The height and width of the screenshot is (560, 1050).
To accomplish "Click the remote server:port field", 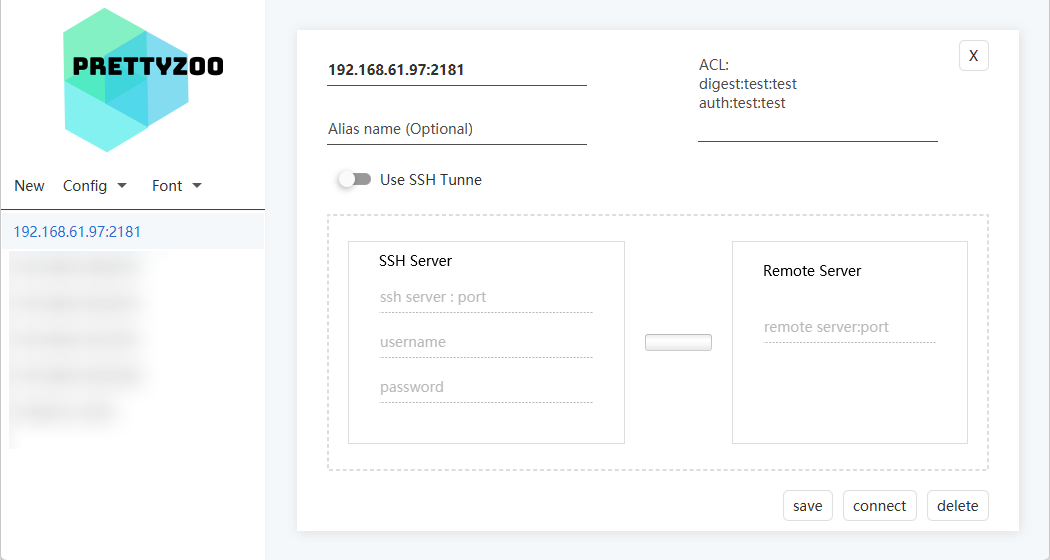I will 849,328.
